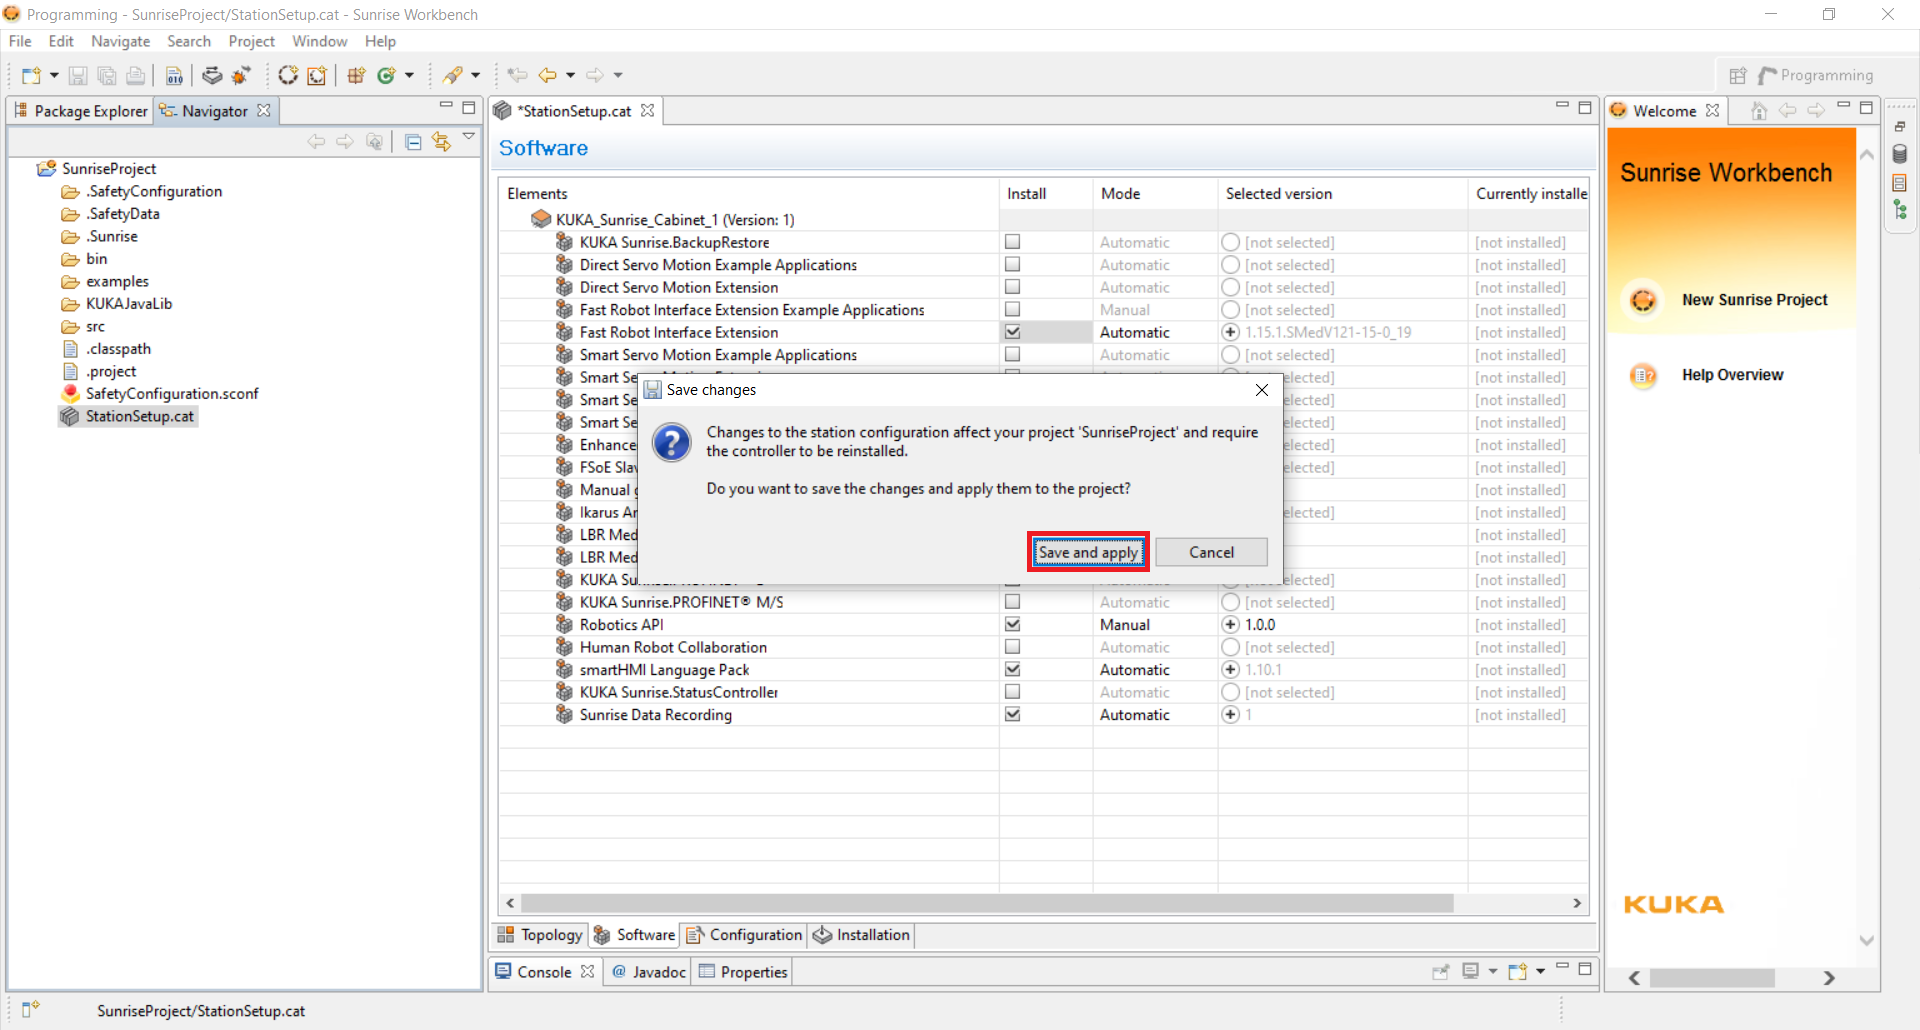This screenshot has height=1030, width=1920.
Task: Click the binary 010 file toolbar icon
Action: (x=174, y=75)
